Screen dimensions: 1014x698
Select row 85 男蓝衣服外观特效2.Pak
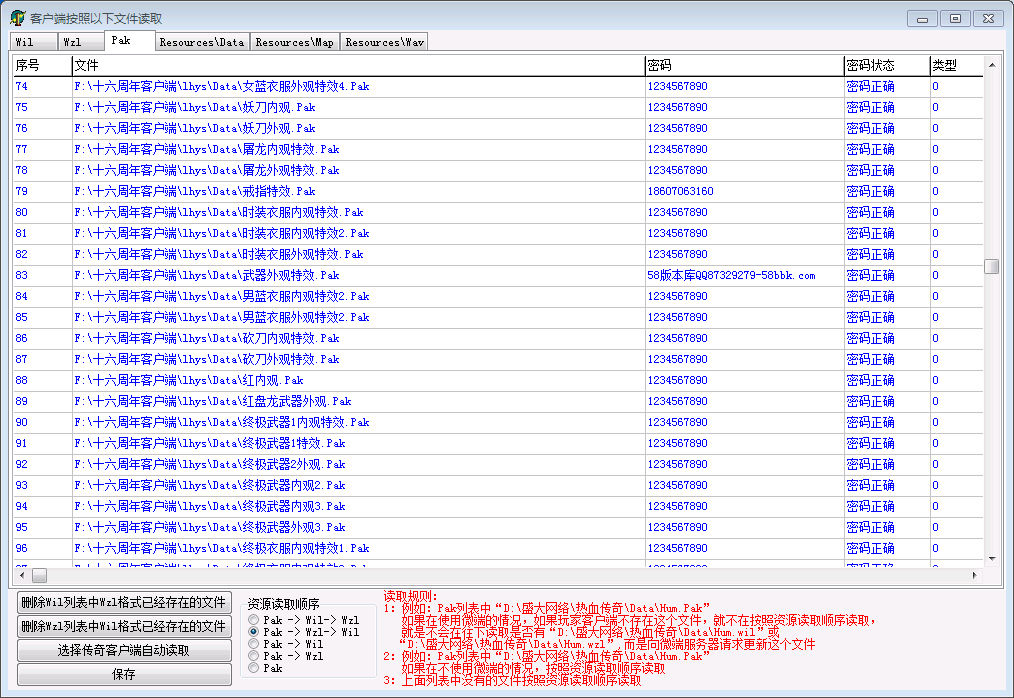(x=497, y=318)
